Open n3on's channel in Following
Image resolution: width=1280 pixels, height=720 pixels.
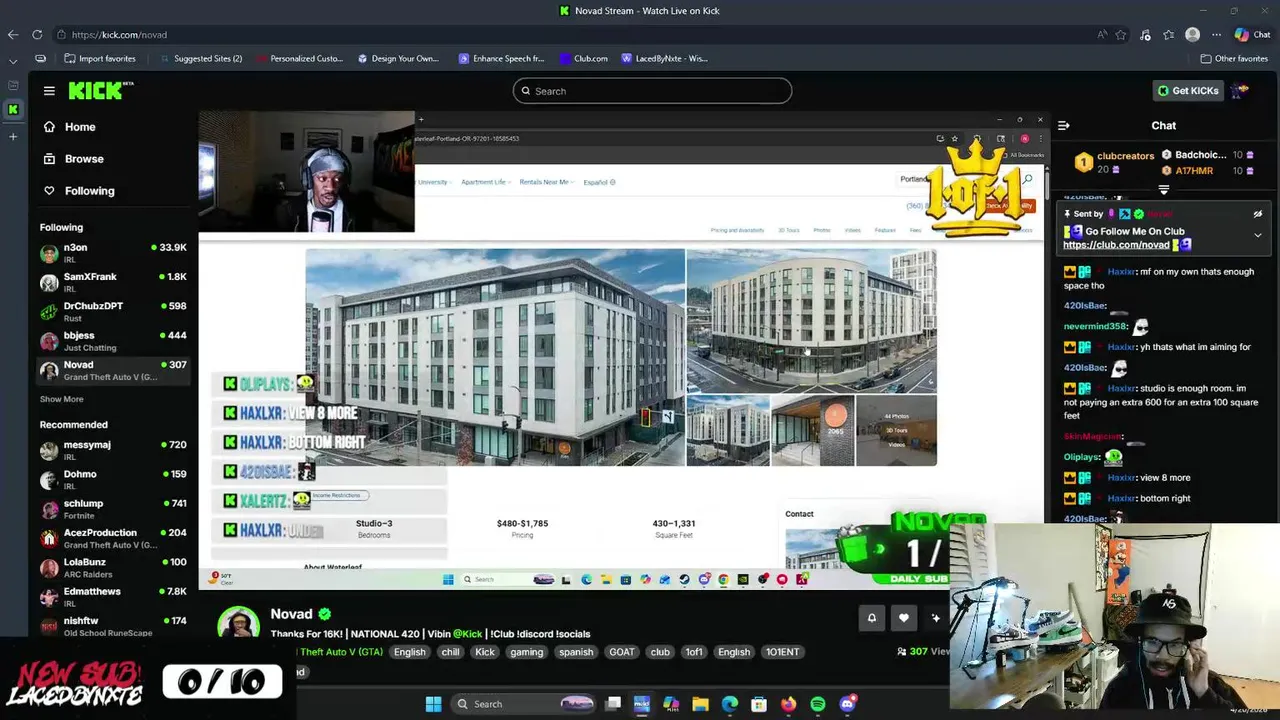pos(113,253)
